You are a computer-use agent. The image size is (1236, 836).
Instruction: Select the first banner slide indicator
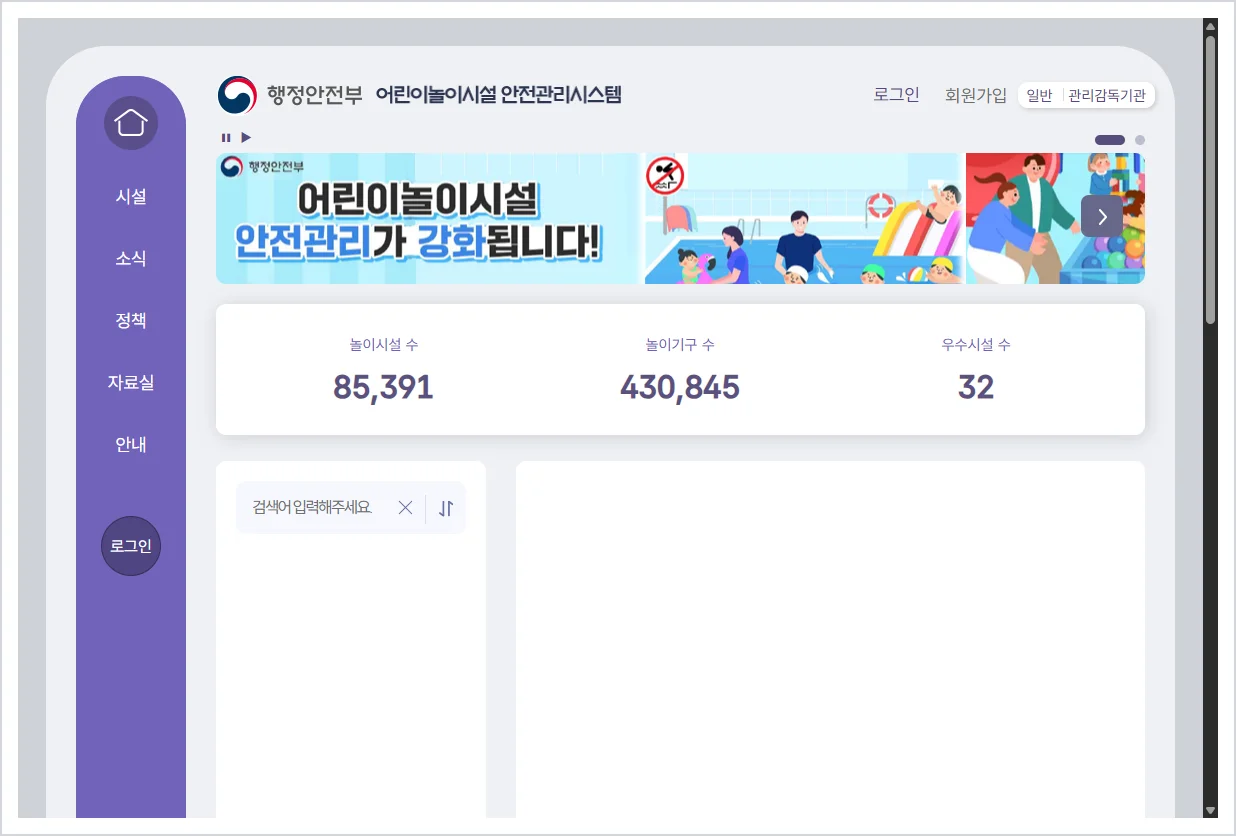1110,140
